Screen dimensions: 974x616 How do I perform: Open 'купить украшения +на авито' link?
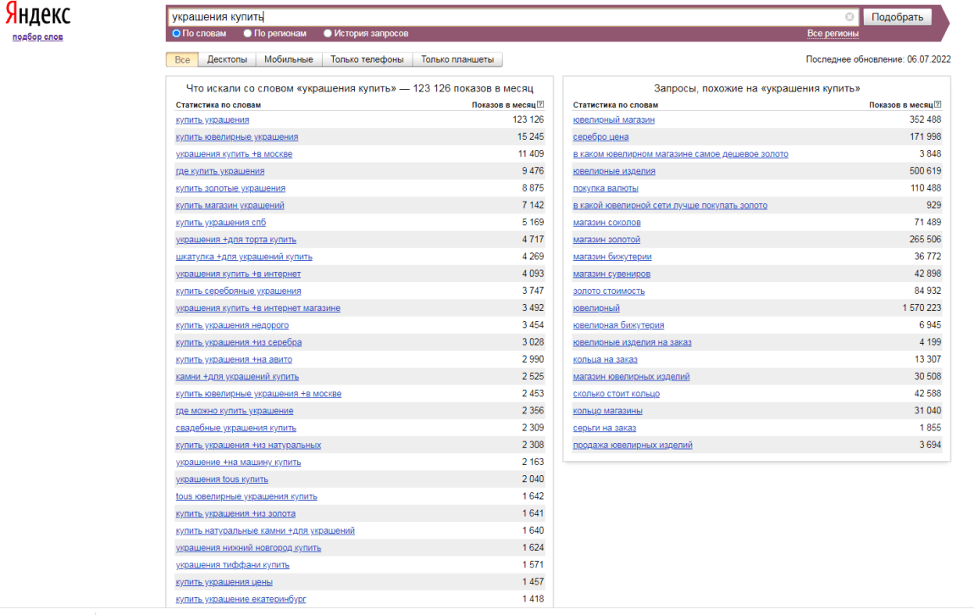pos(234,360)
